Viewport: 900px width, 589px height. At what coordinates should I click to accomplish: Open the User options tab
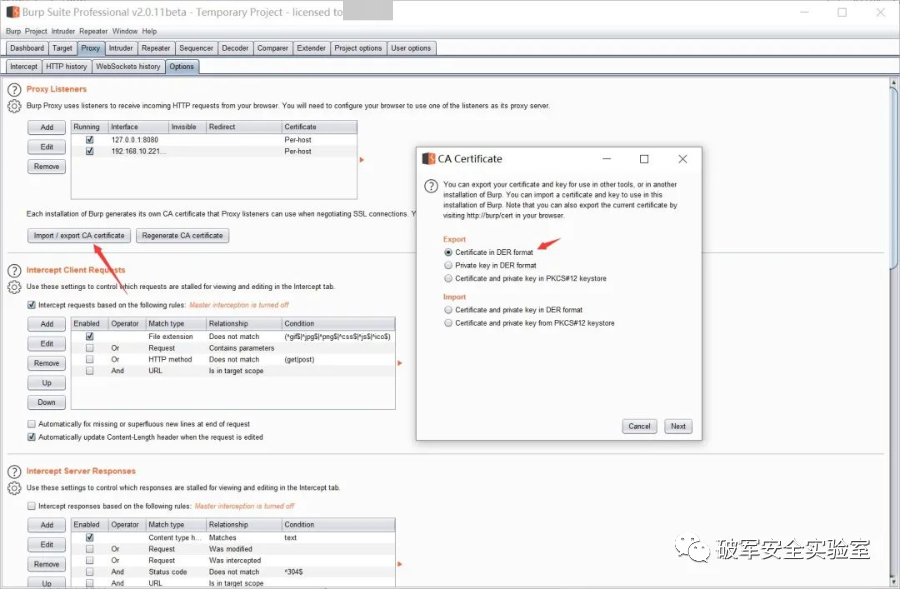coord(411,49)
